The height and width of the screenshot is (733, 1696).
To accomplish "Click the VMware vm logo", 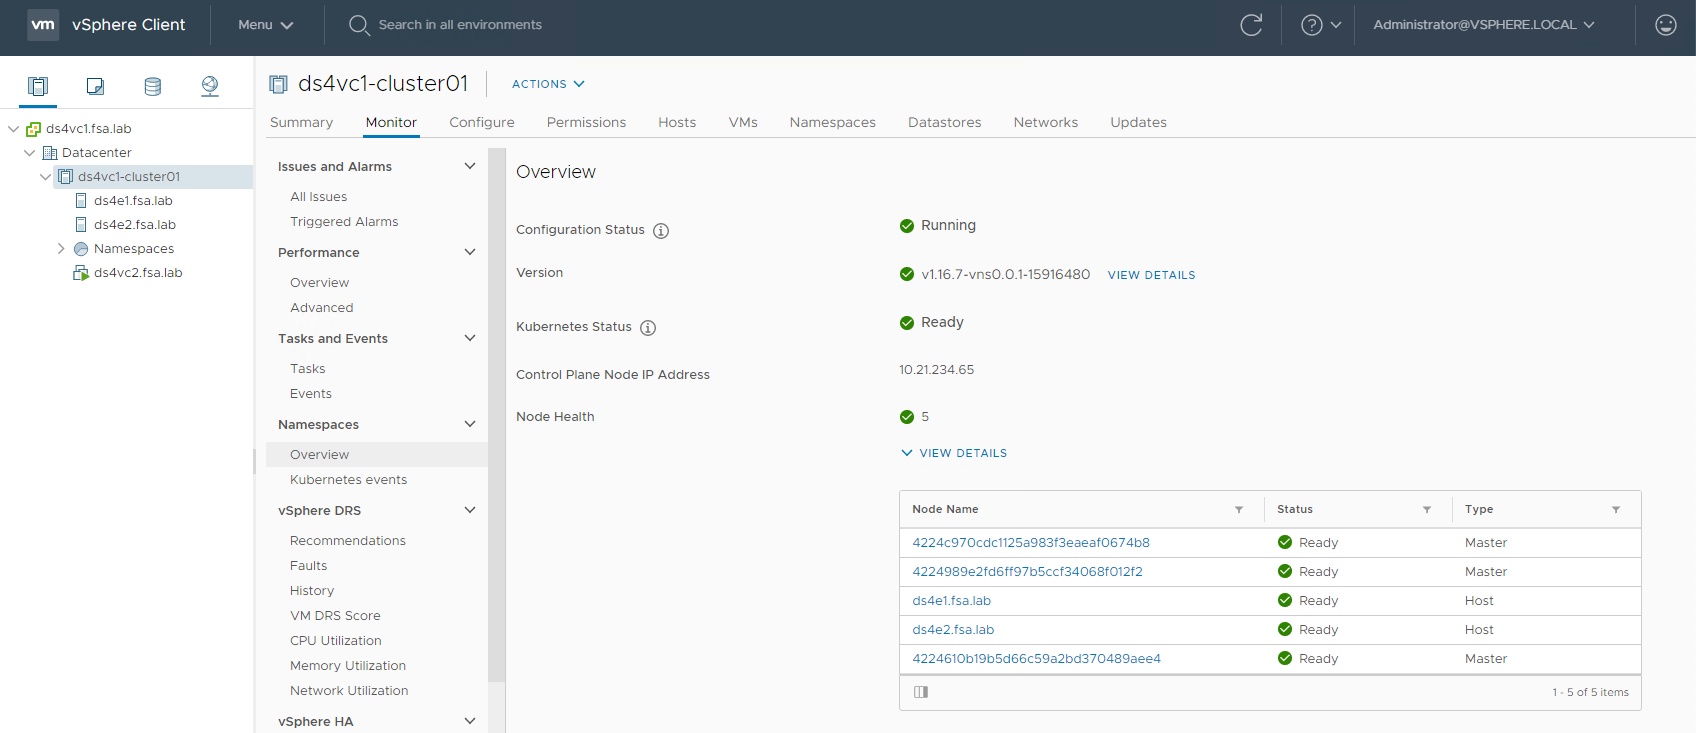I will click(43, 24).
